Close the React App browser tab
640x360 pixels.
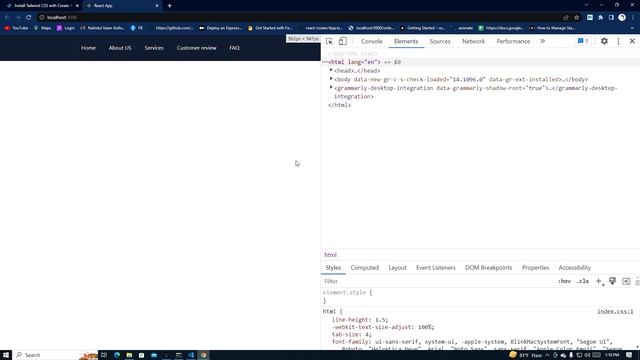coord(157,6)
